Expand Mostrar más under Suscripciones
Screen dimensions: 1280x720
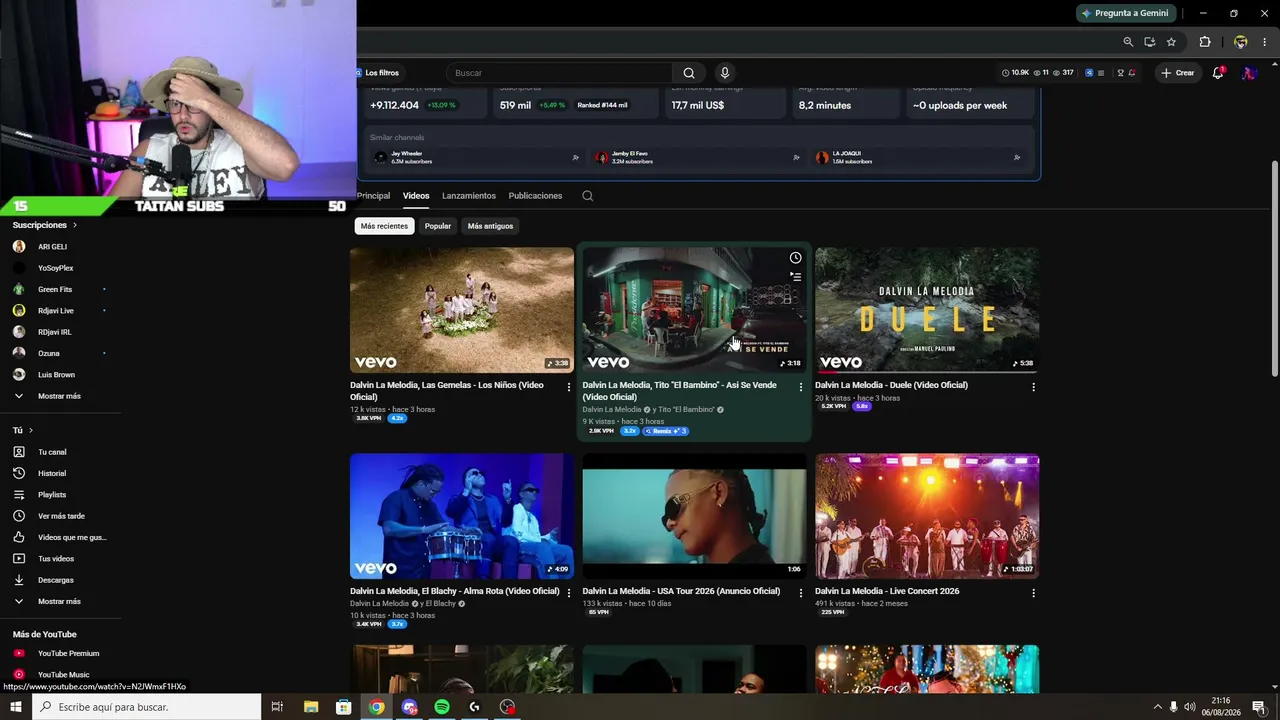tap(47, 396)
